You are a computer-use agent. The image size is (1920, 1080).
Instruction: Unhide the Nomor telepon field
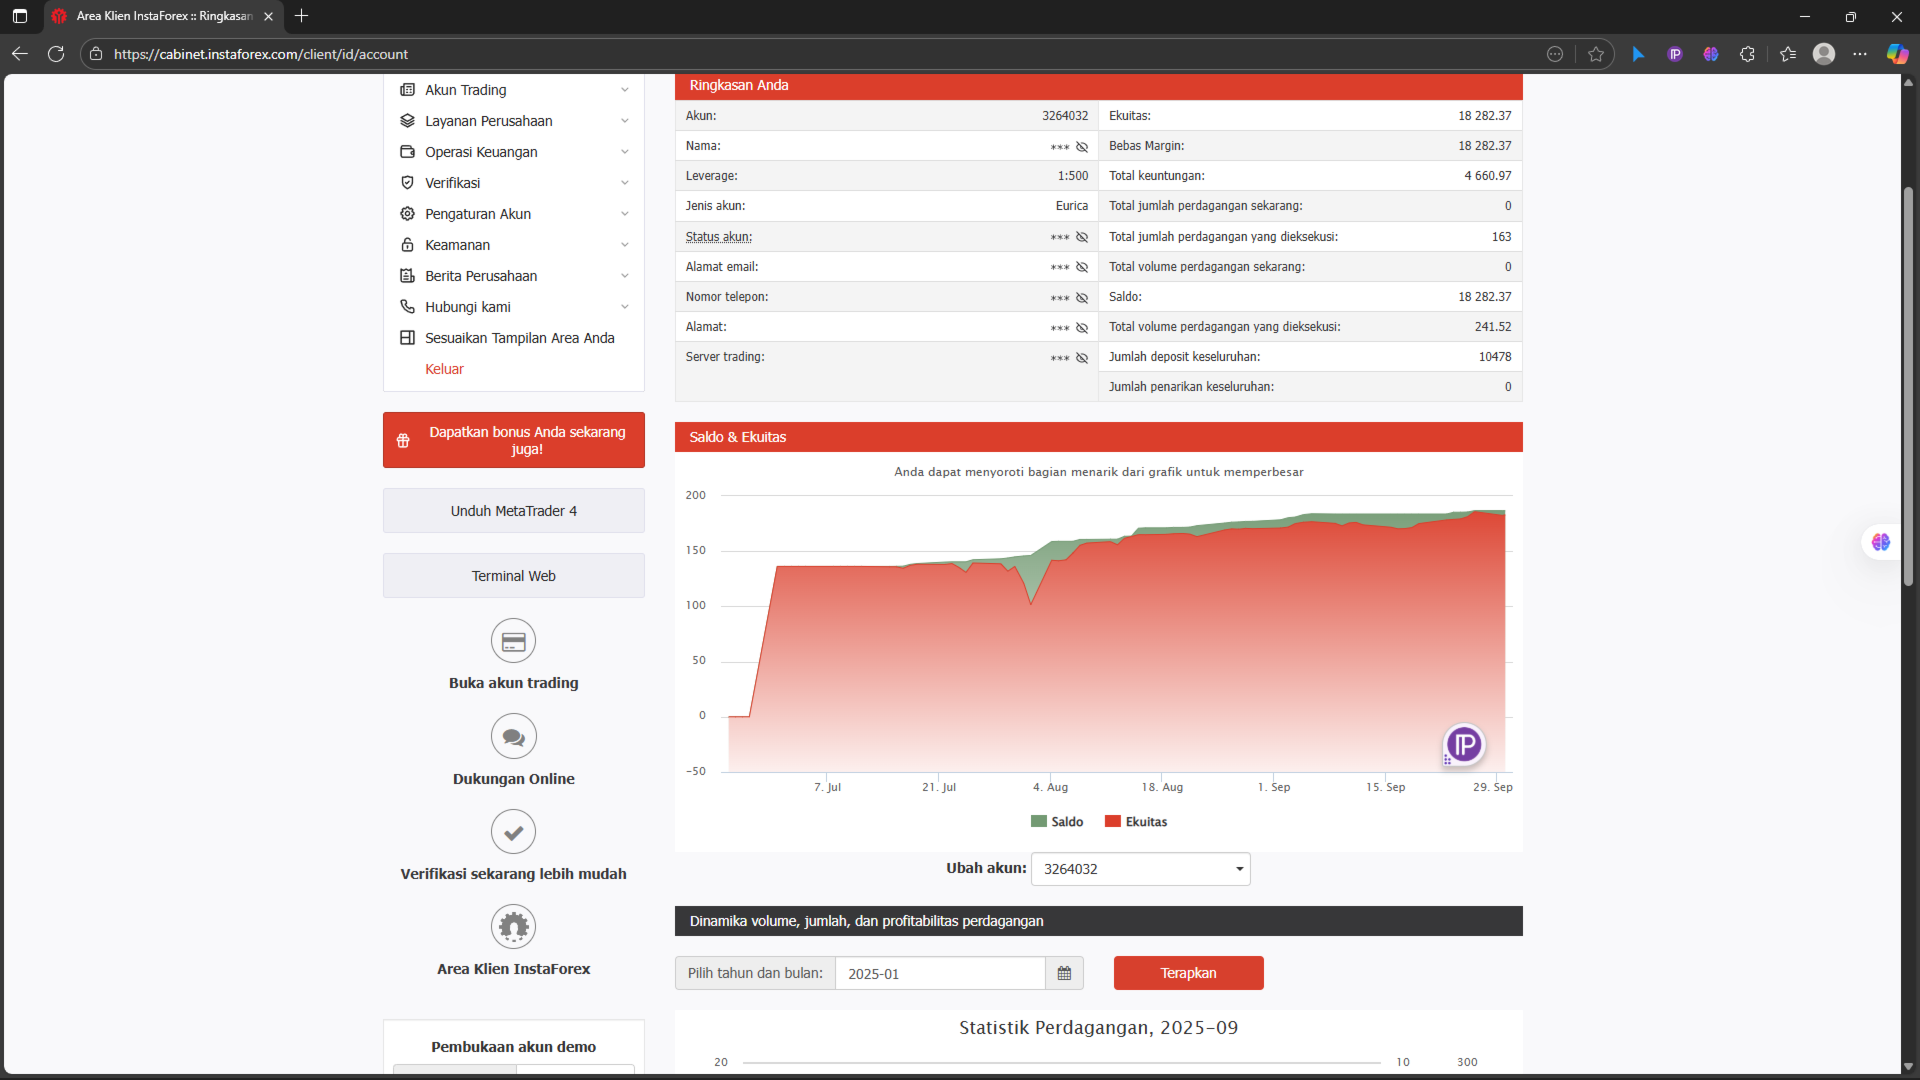[x=1081, y=298]
